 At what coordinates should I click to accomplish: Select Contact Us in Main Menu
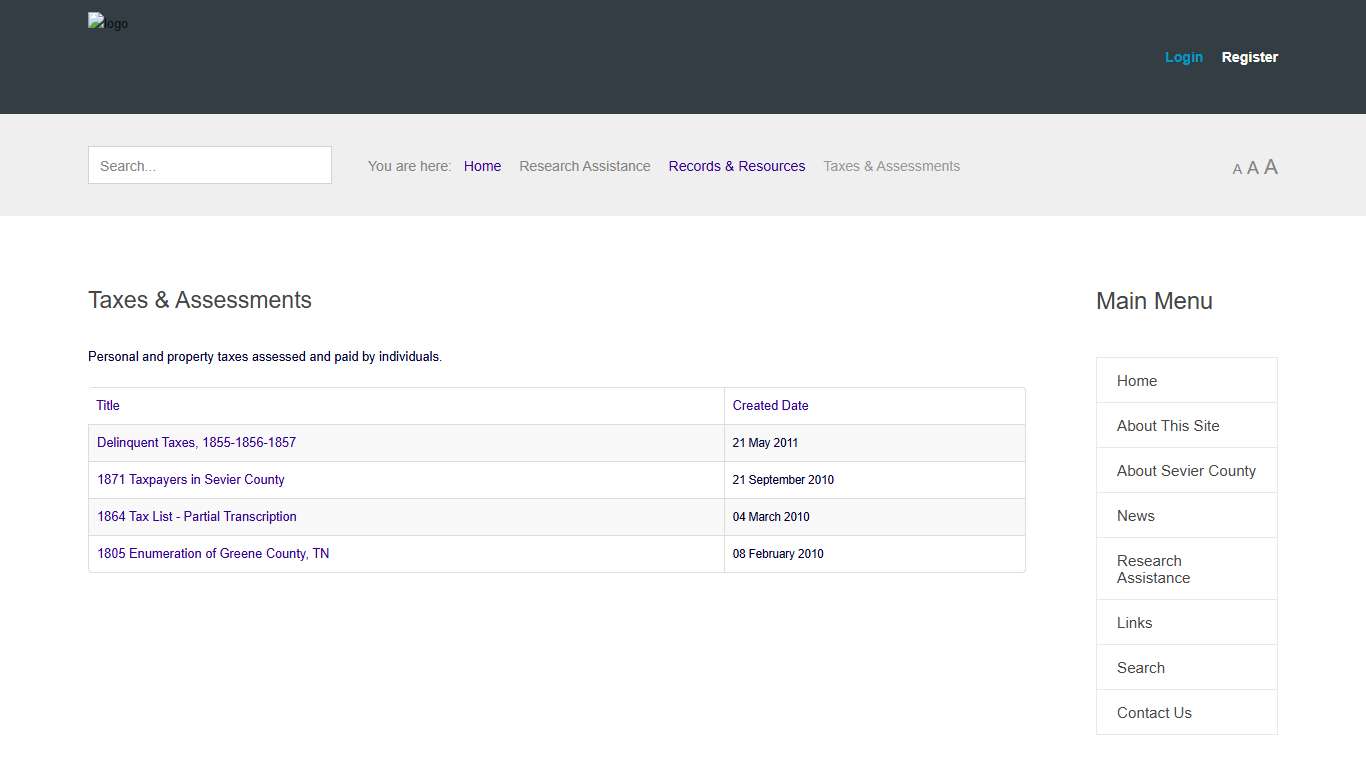pos(1154,713)
